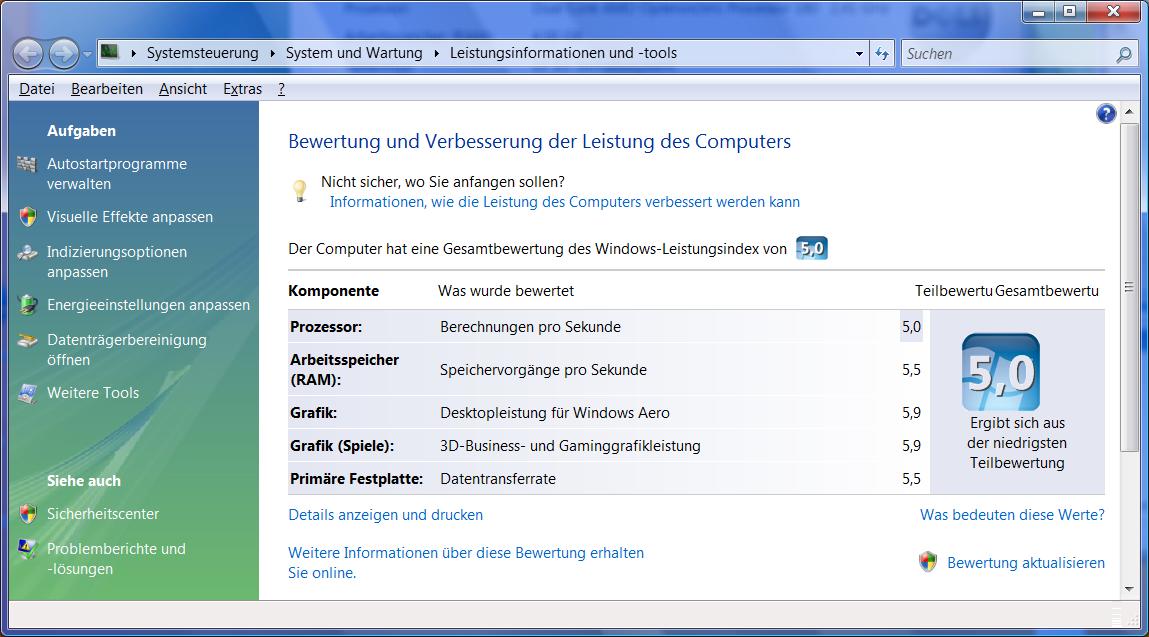This screenshot has width=1149, height=637.
Task: Click the Datentransferrate description
Action: pos(498,479)
